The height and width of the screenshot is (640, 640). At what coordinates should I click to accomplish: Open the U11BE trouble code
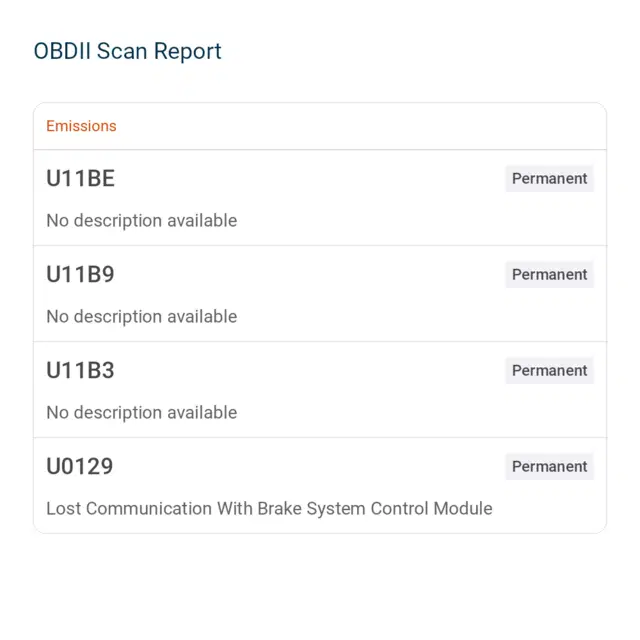click(80, 178)
